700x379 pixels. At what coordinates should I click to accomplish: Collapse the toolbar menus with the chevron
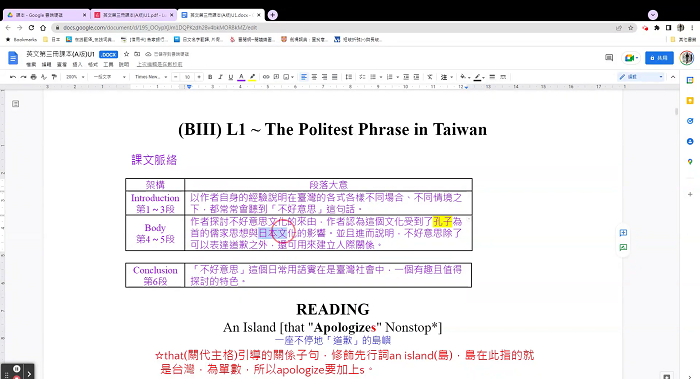[673, 77]
